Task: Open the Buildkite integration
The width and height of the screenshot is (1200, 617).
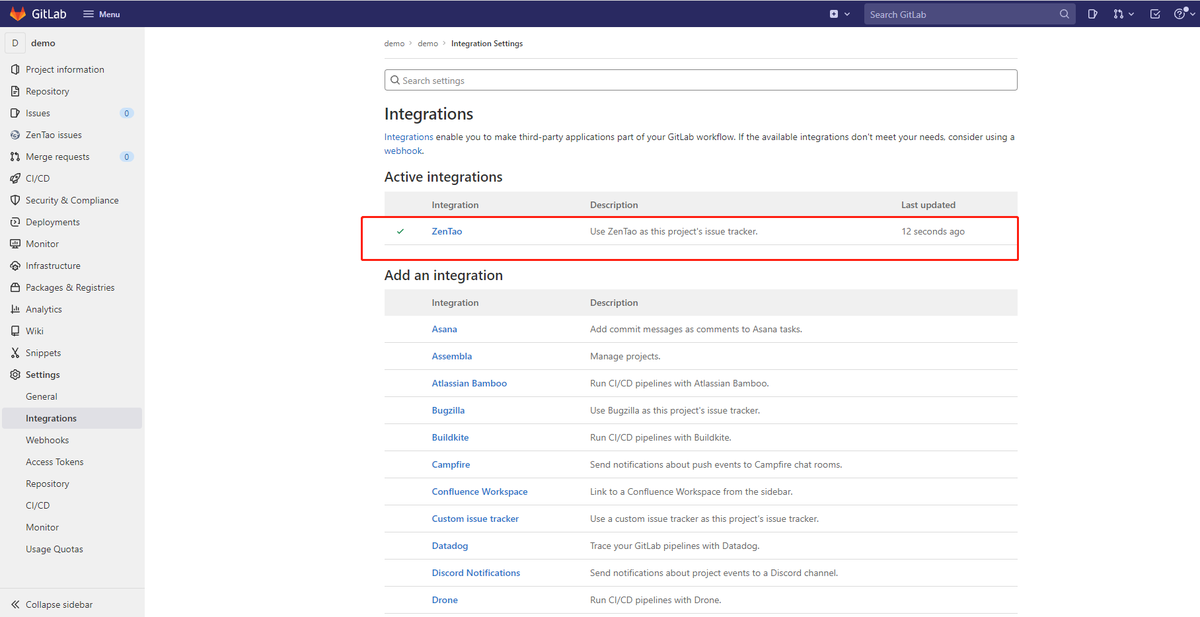Action: coord(450,437)
